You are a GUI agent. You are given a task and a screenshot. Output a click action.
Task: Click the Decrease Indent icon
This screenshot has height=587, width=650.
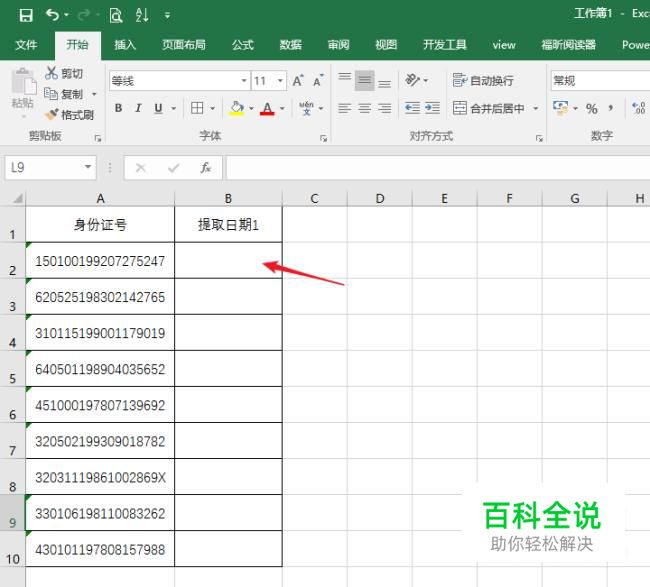point(412,108)
